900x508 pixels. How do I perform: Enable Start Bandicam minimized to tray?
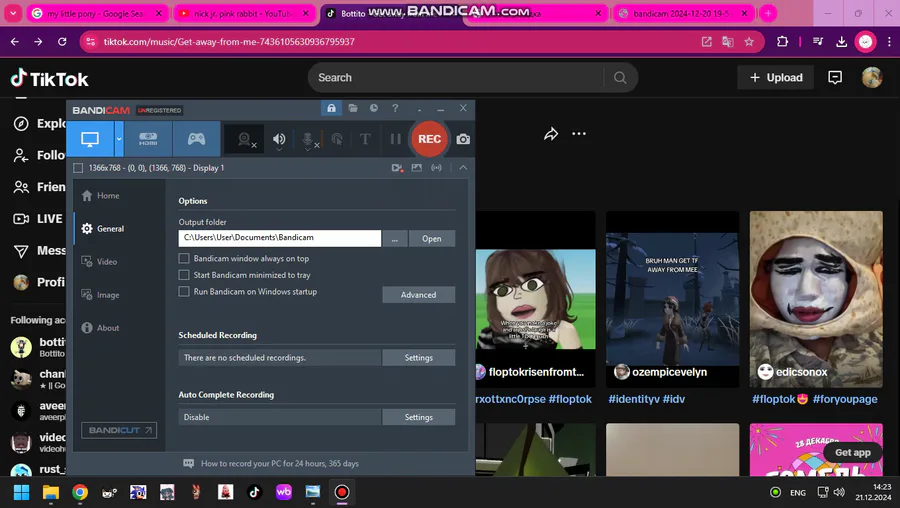[184, 275]
